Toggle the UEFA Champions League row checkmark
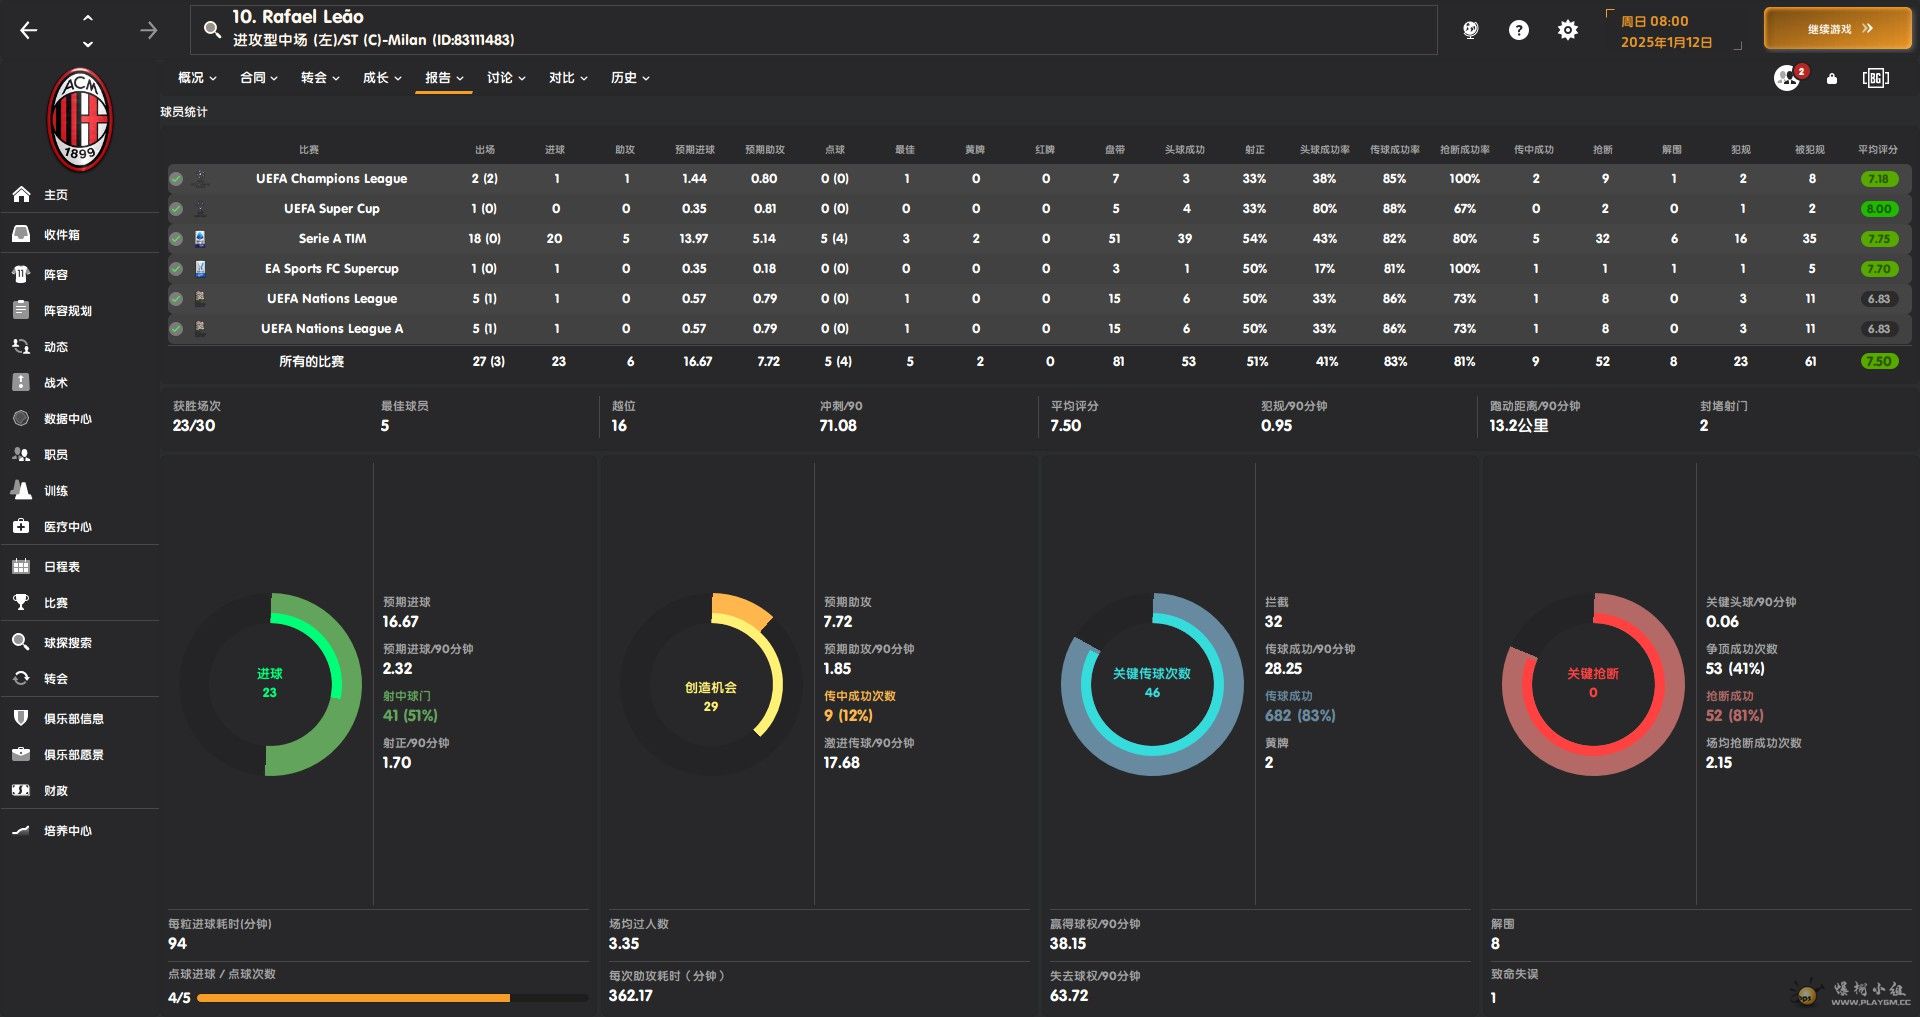The width and height of the screenshot is (1920, 1017). (x=176, y=179)
